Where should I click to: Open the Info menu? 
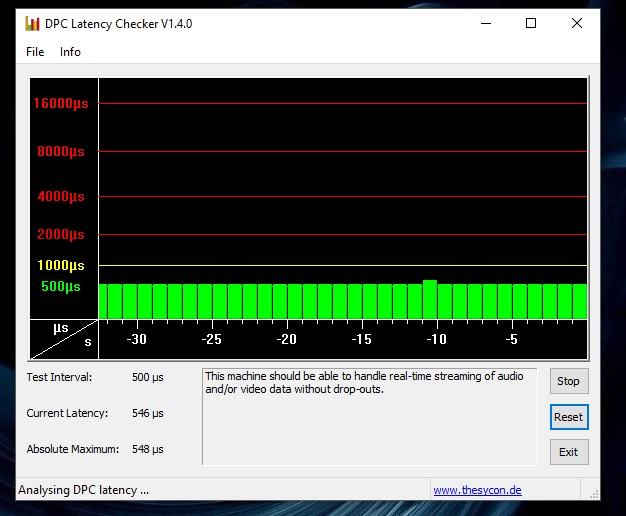click(x=70, y=52)
